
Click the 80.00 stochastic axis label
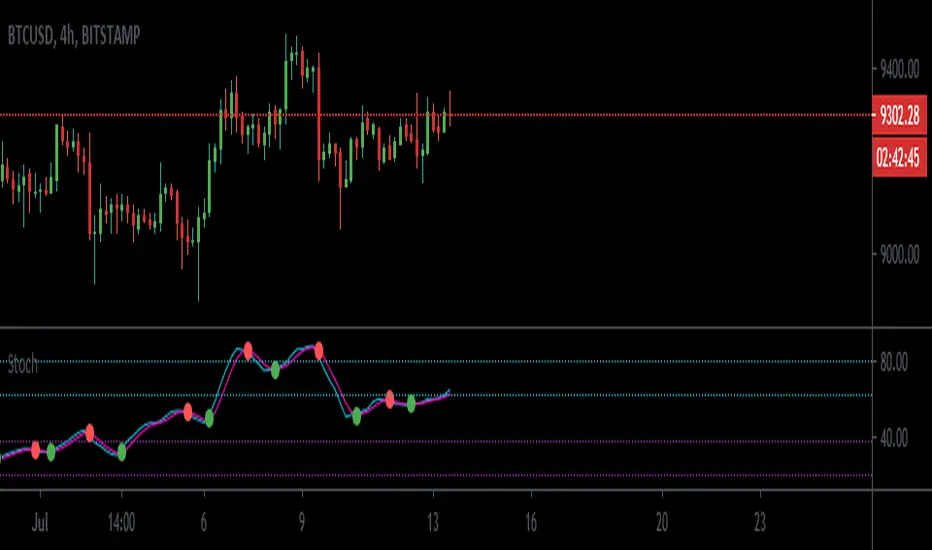coord(894,362)
